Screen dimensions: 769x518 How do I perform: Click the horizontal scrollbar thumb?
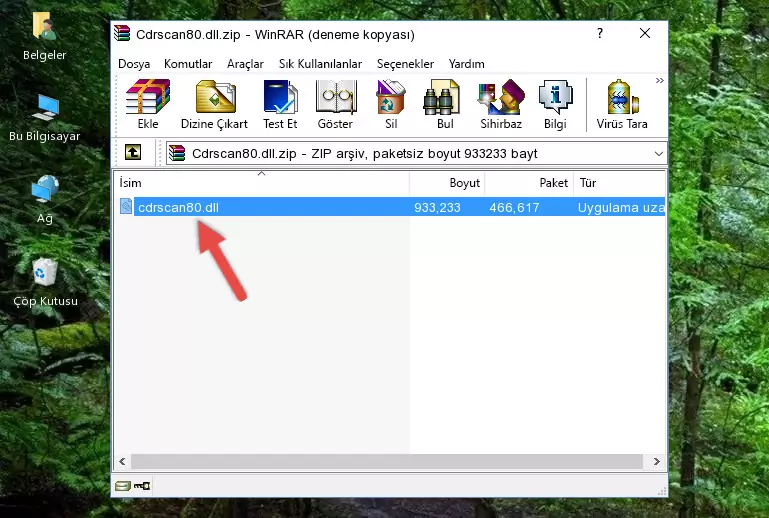(386, 461)
